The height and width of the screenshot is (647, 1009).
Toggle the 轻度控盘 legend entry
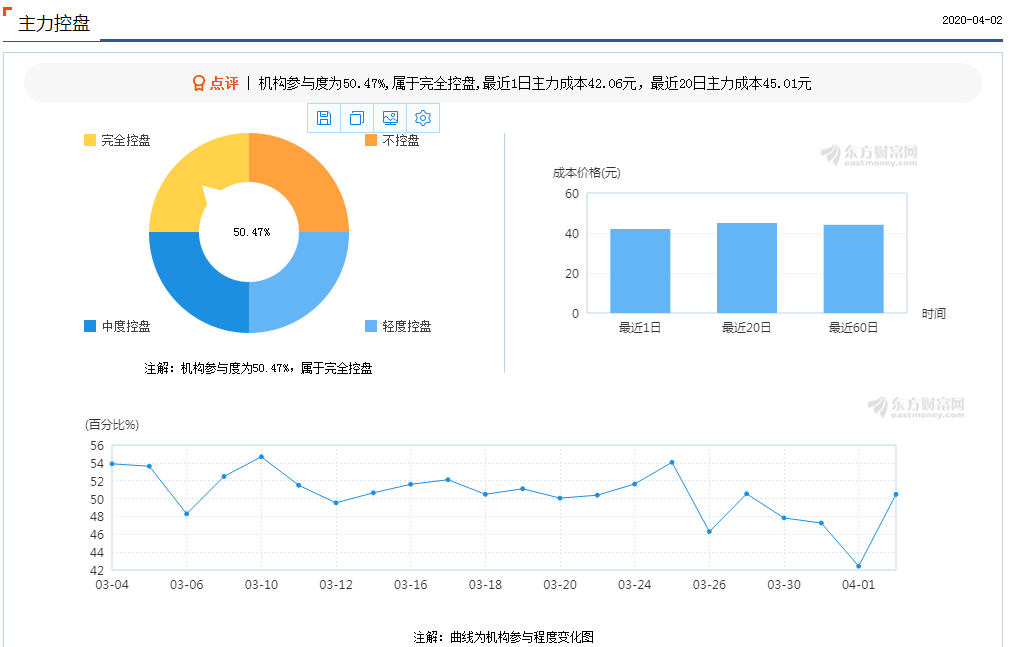(x=398, y=326)
